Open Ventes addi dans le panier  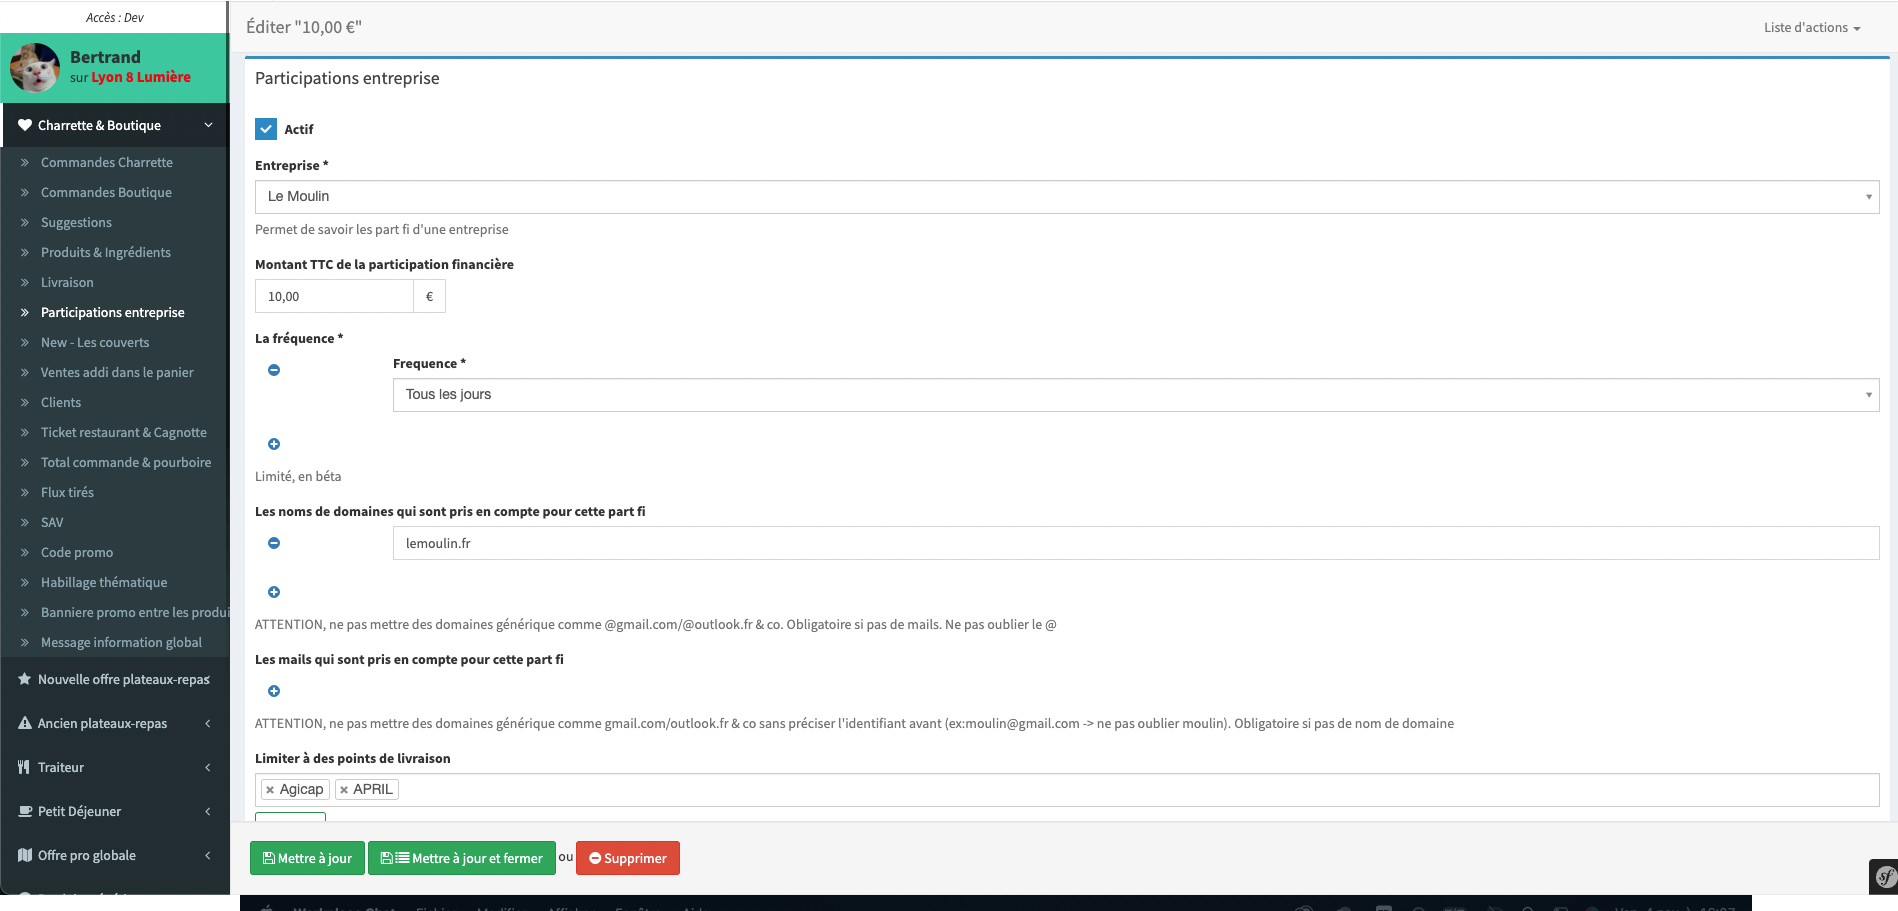pyautogui.click(x=117, y=372)
